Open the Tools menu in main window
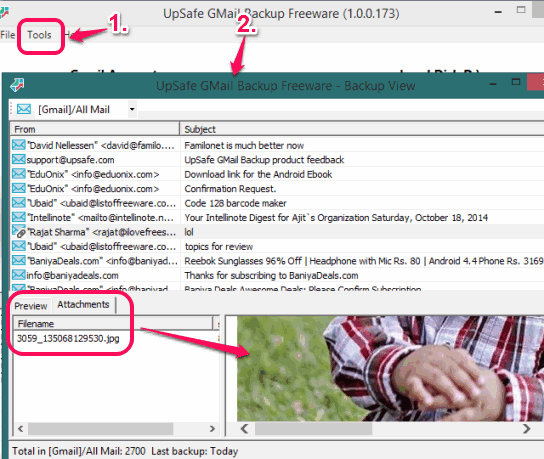Image resolution: width=544 pixels, height=459 pixels. [x=39, y=35]
